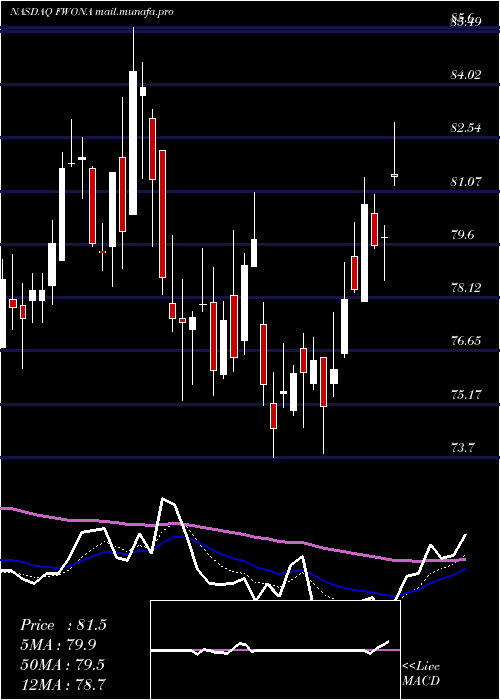The height and width of the screenshot is (700, 500).
Task: Click the Price : 81.5 readout
Action: tap(63, 625)
